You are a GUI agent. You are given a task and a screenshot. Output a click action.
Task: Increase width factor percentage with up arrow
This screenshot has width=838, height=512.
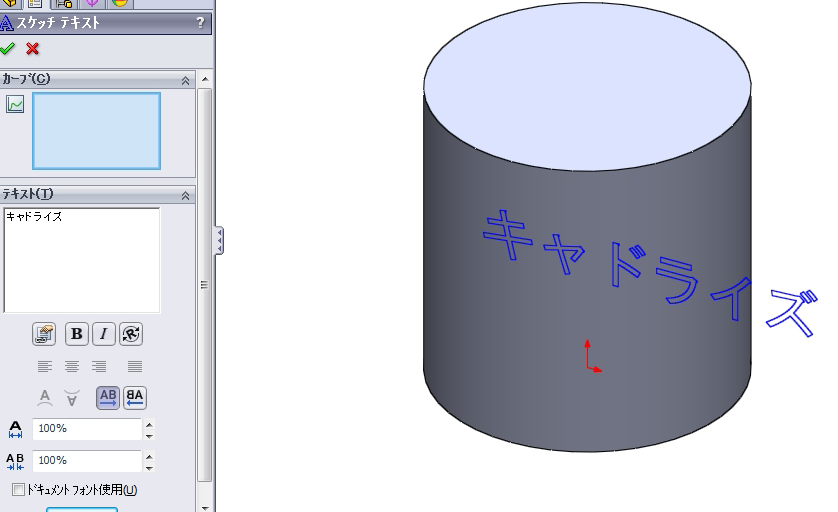pos(149,424)
